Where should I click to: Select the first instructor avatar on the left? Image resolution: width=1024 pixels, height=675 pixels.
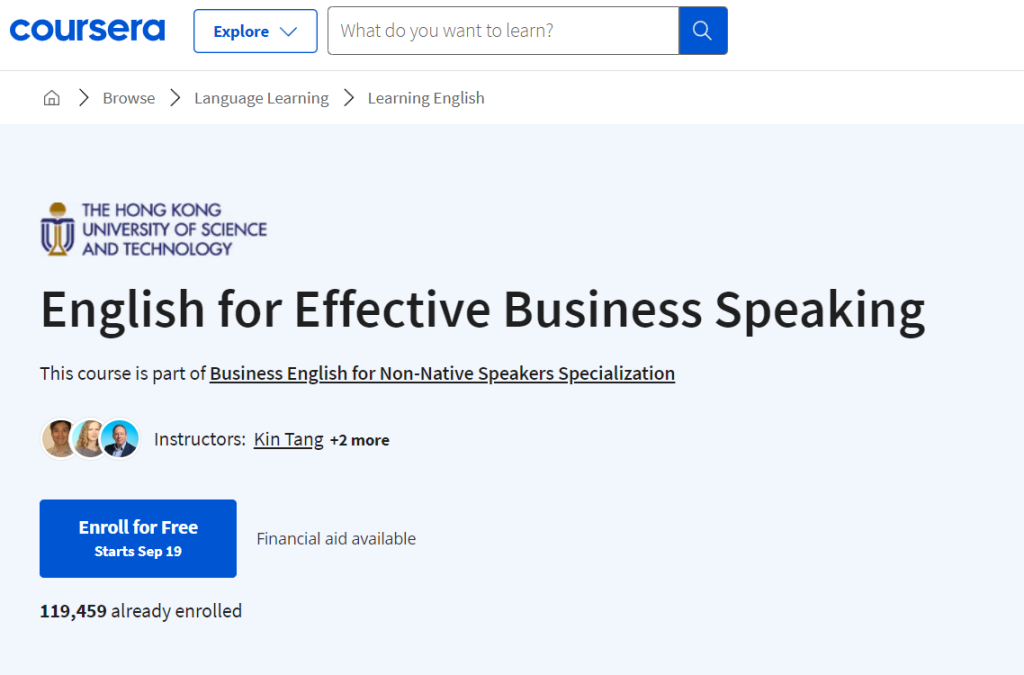pos(59,439)
